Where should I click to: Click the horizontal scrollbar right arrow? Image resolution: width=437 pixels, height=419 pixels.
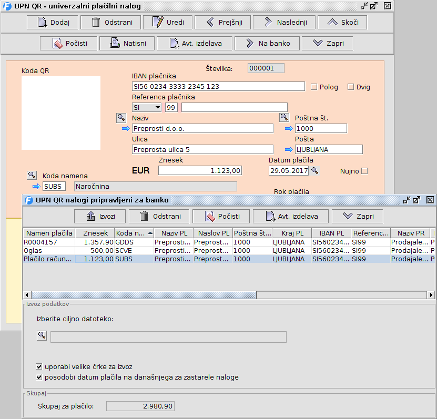pyautogui.click(x=431, y=295)
